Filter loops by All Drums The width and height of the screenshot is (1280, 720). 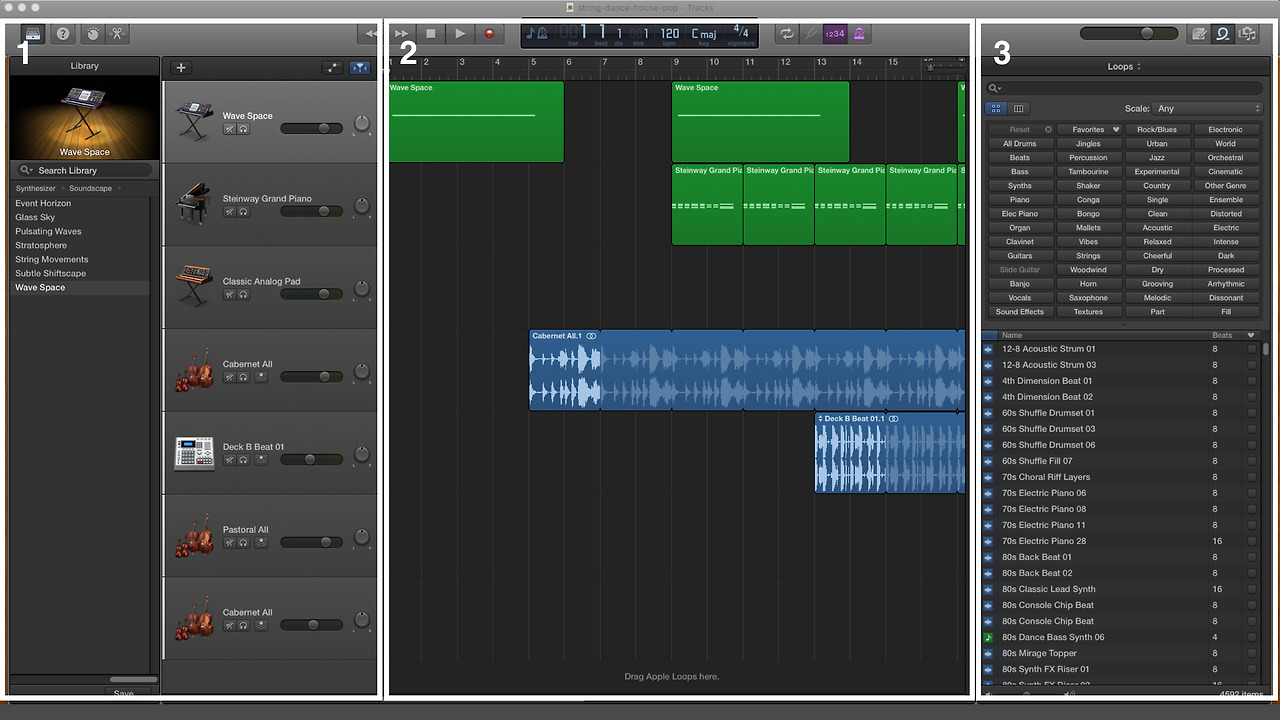pos(1020,143)
